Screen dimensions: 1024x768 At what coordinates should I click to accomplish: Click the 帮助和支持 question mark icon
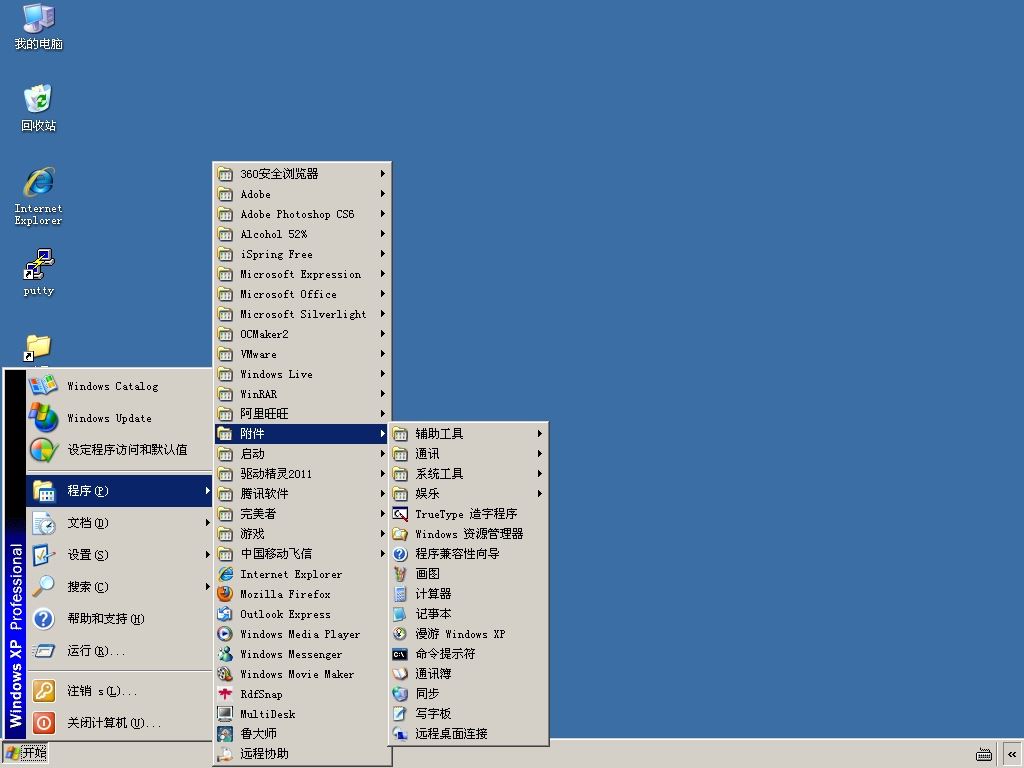point(43,618)
